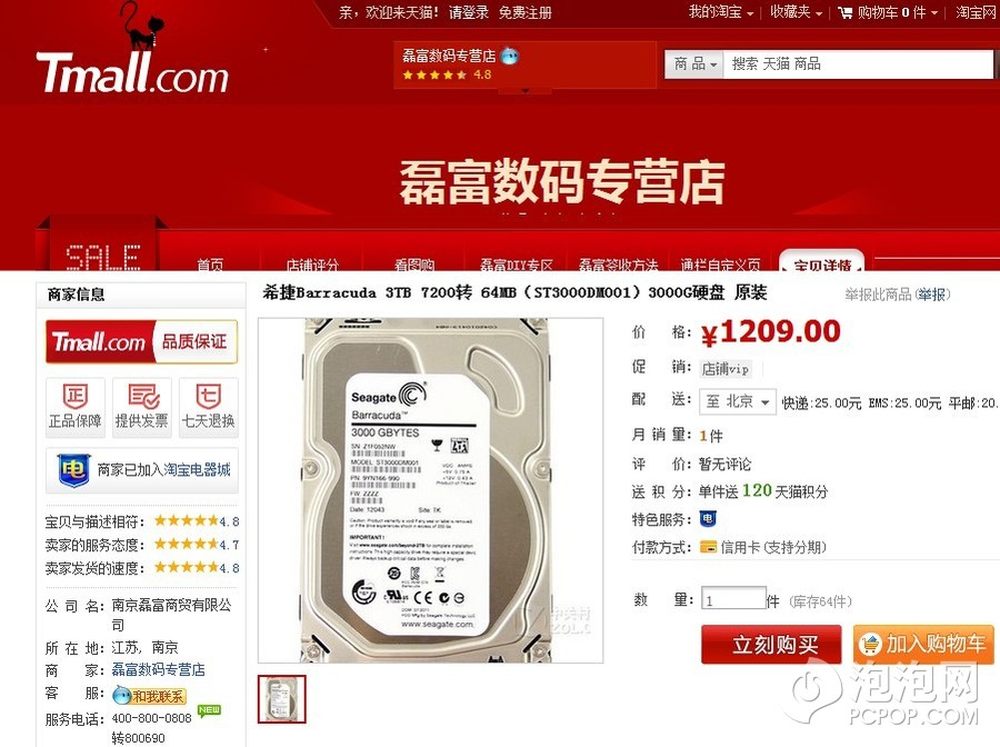
Task: Click the quantity input field
Action: (733, 600)
